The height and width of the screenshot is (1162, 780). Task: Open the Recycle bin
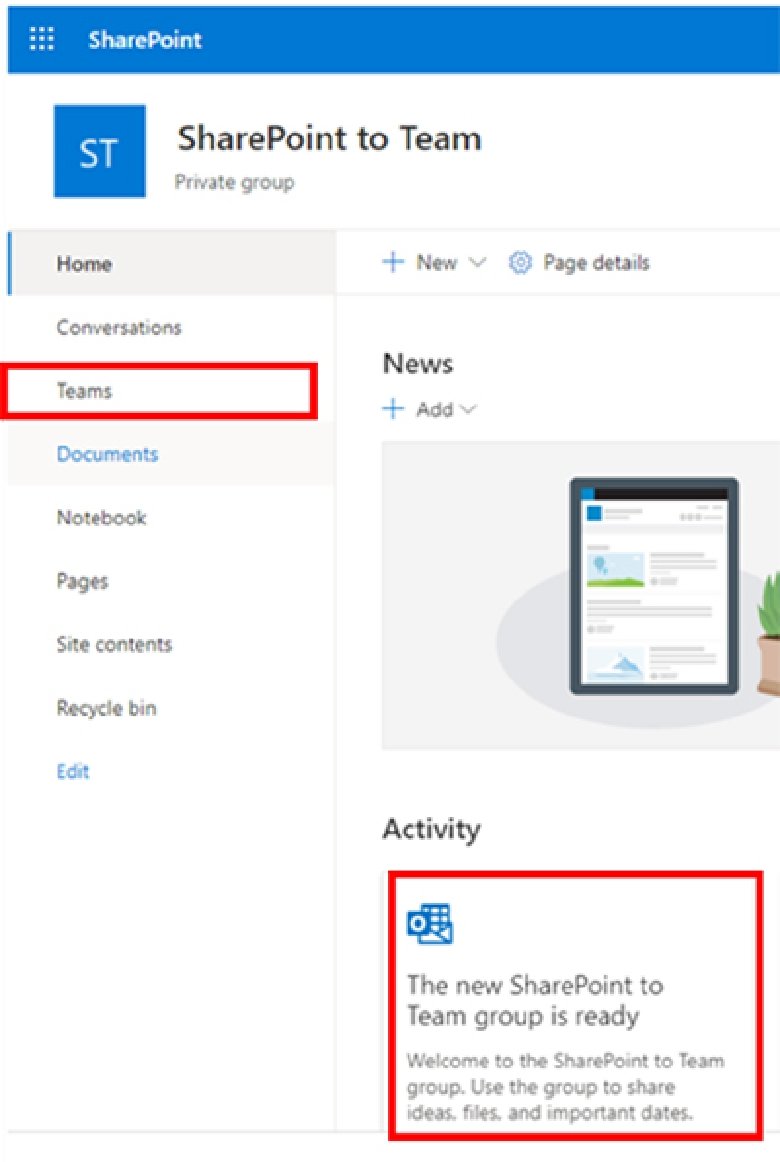coord(106,708)
